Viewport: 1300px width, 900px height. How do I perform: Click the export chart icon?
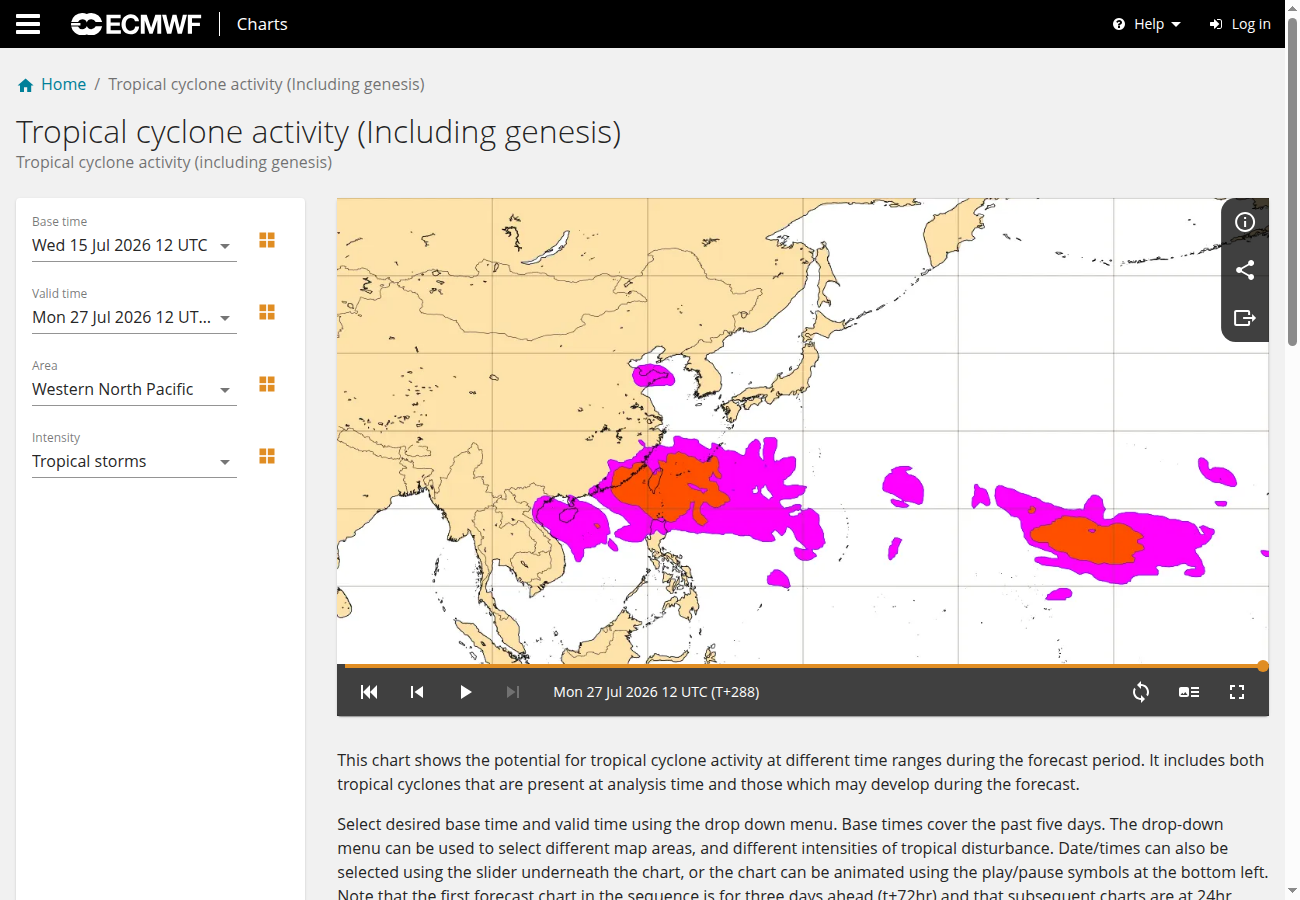1245,318
